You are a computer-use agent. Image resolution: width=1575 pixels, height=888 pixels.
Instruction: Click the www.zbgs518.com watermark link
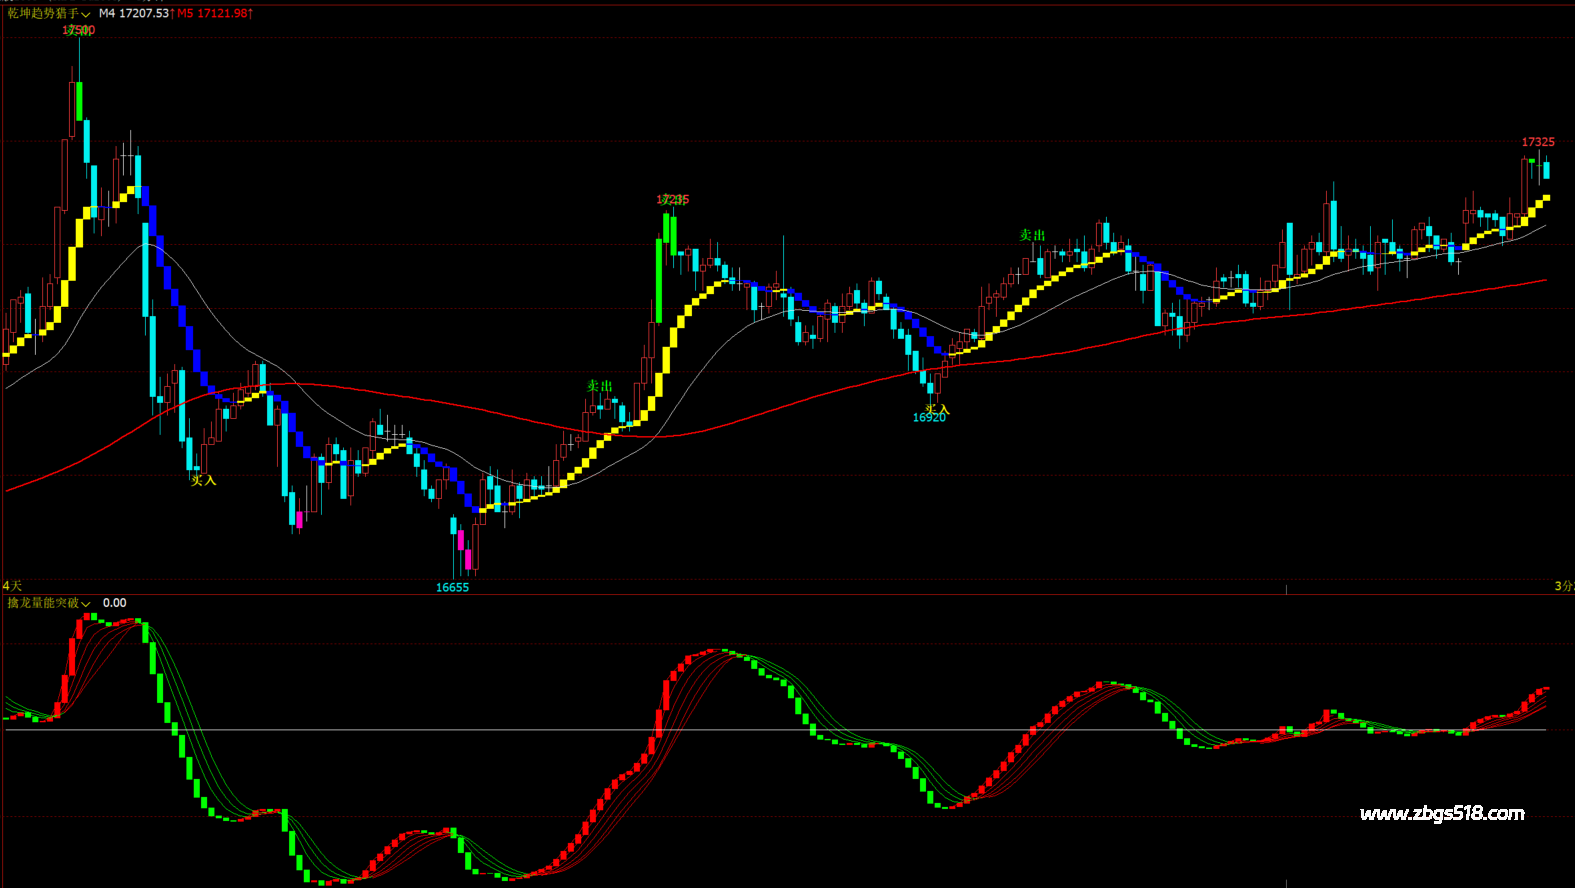(1442, 814)
